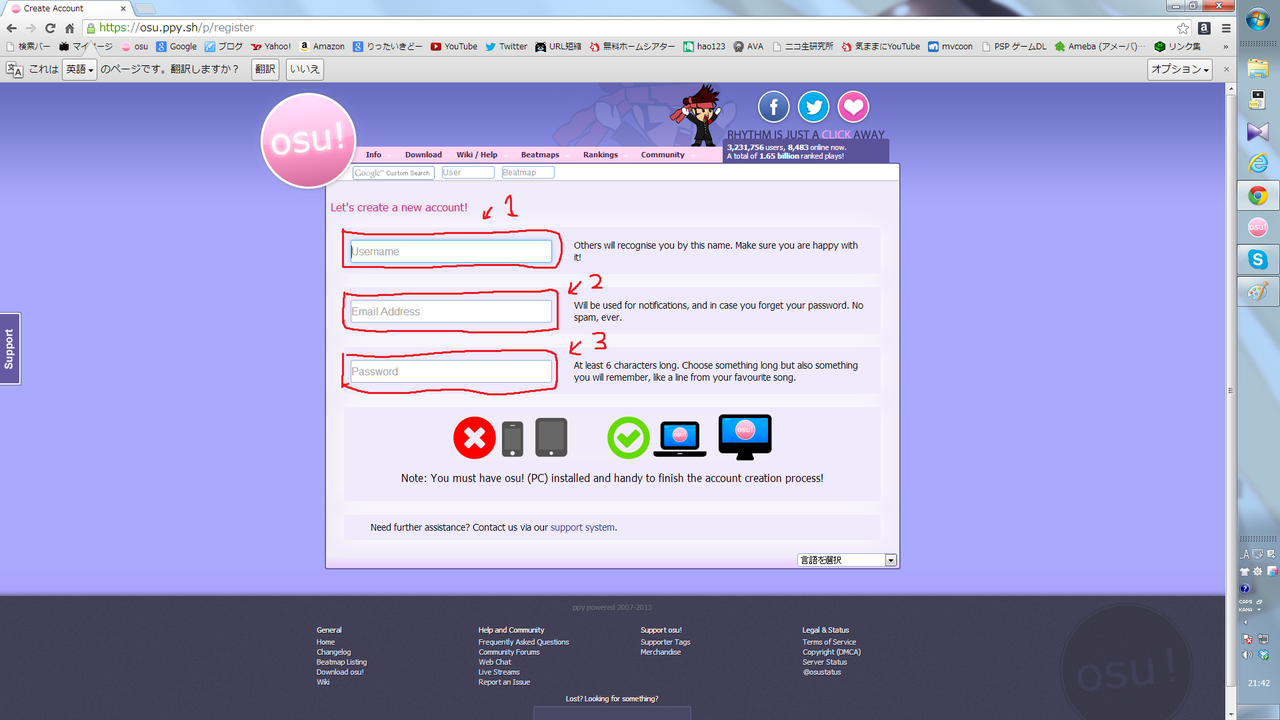The height and width of the screenshot is (720, 1280).
Task: Open the Info menu
Action: [373, 155]
